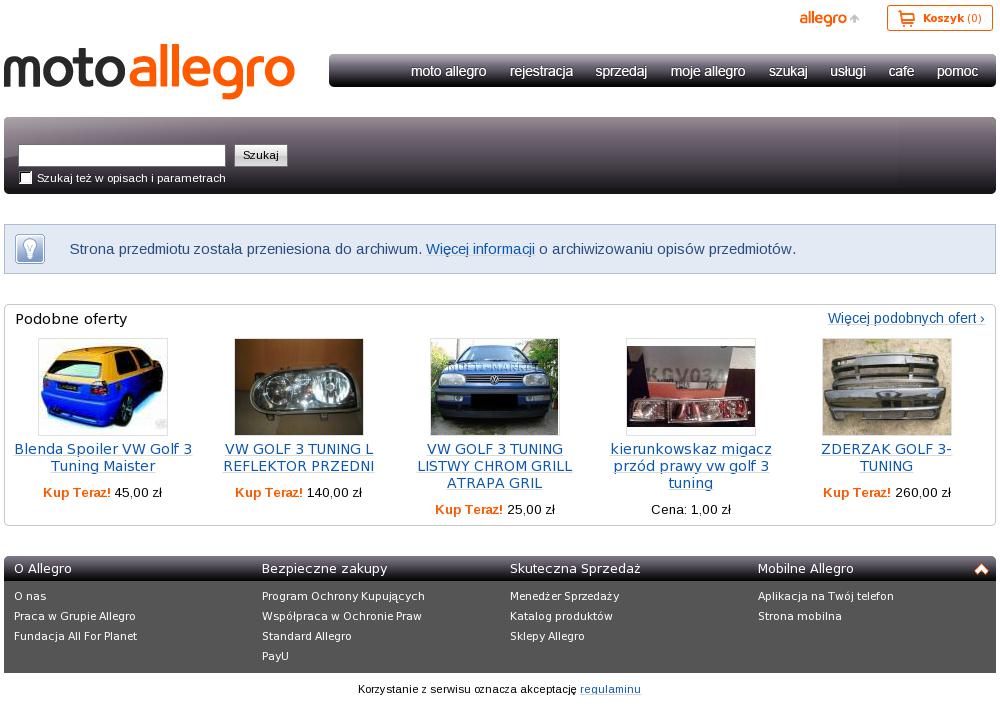The image size is (1000, 709).
Task: Open the black bumper zderzak thumbnail
Action: click(x=886, y=387)
